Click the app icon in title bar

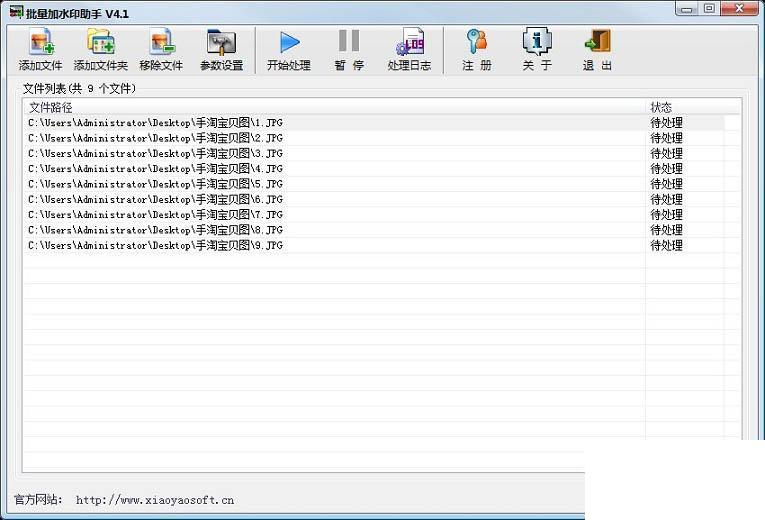click(x=16, y=12)
